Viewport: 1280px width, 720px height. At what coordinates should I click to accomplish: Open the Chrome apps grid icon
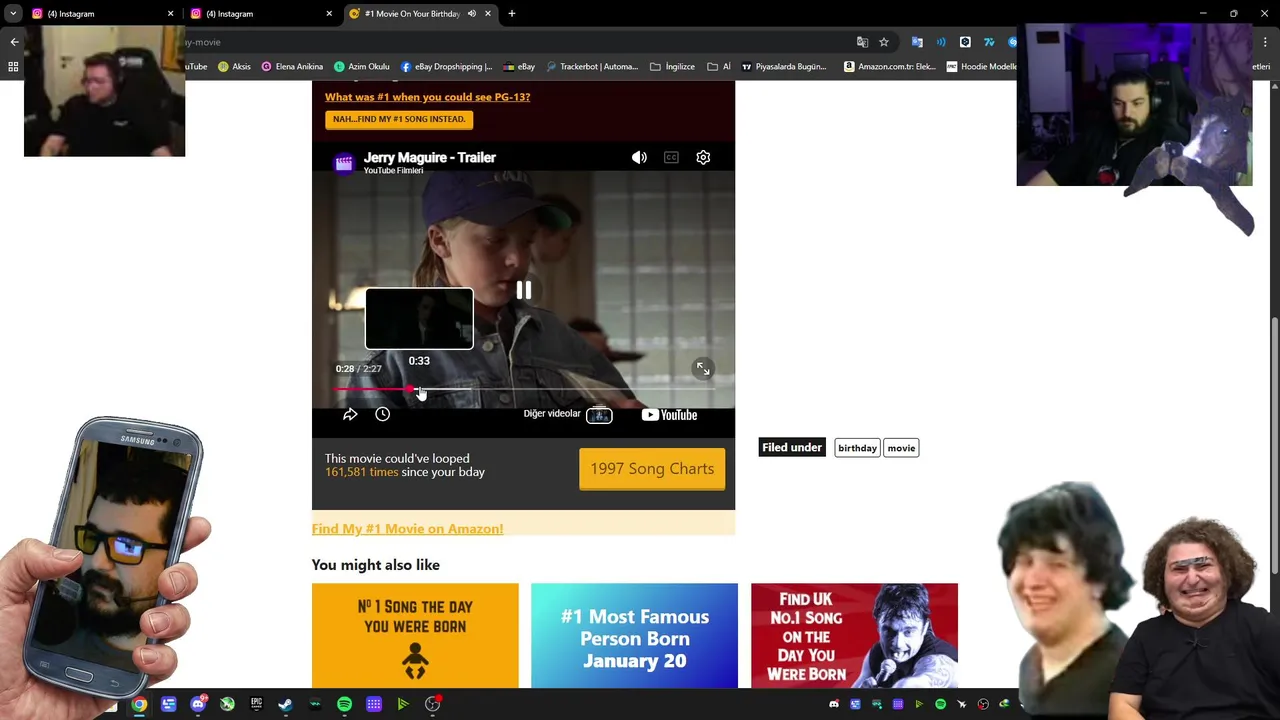point(13,67)
